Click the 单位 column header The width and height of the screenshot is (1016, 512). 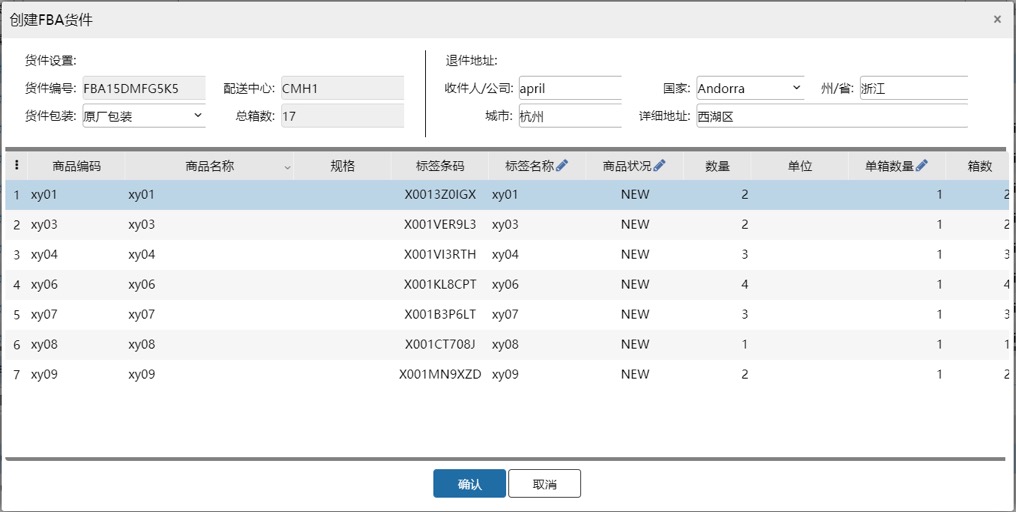coord(800,166)
